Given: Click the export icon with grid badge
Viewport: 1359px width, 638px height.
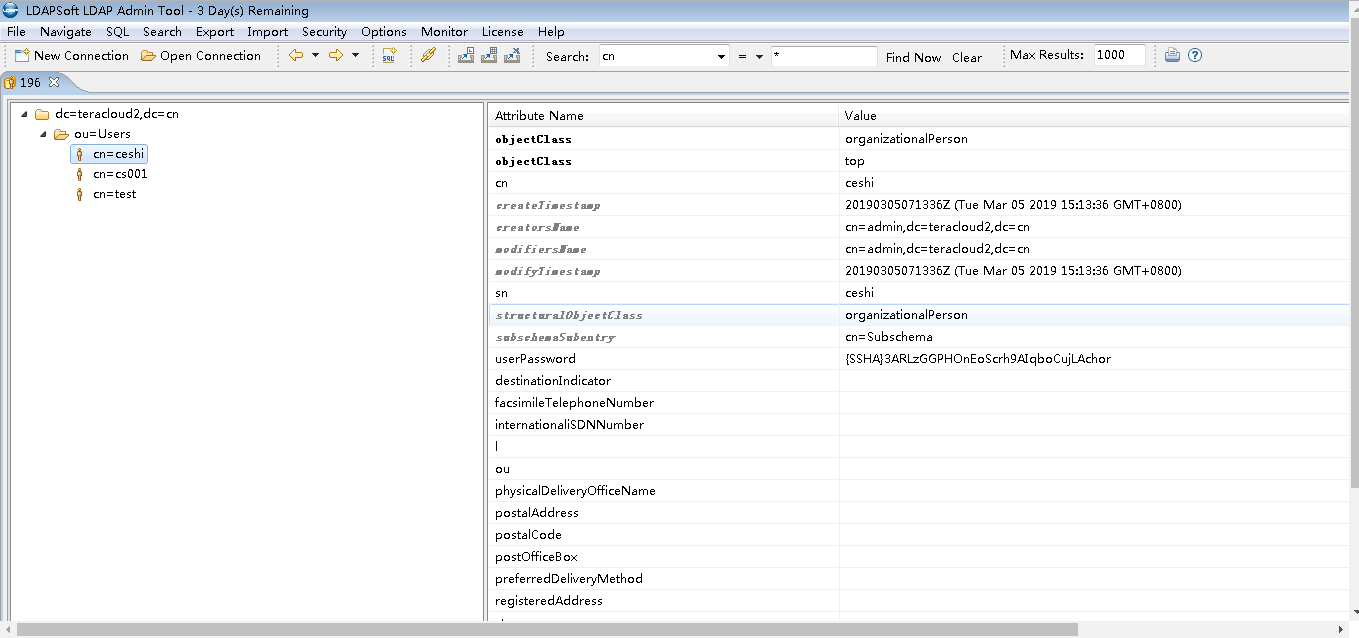Looking at the screenshot, I should pos(489,56).
